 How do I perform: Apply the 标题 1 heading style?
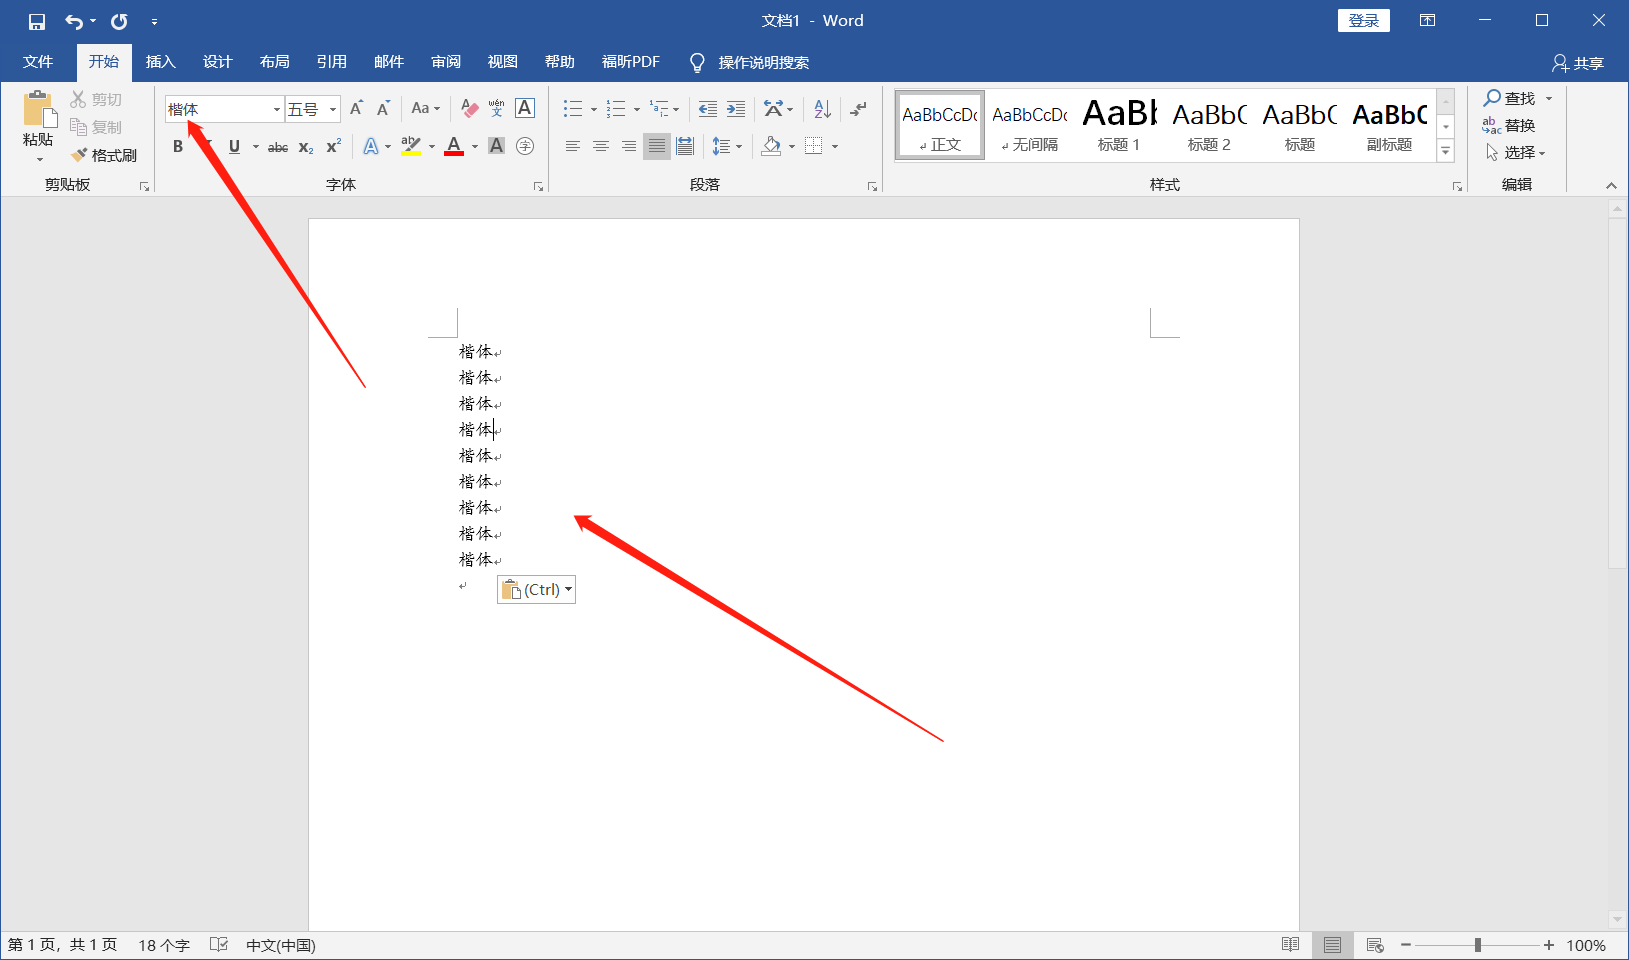[1119, 125]
